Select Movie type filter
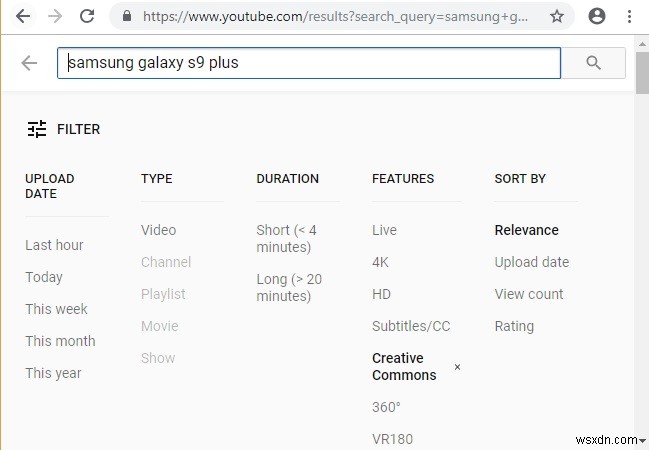The width and height of the screenshot is (649, 450). point(160,326)
